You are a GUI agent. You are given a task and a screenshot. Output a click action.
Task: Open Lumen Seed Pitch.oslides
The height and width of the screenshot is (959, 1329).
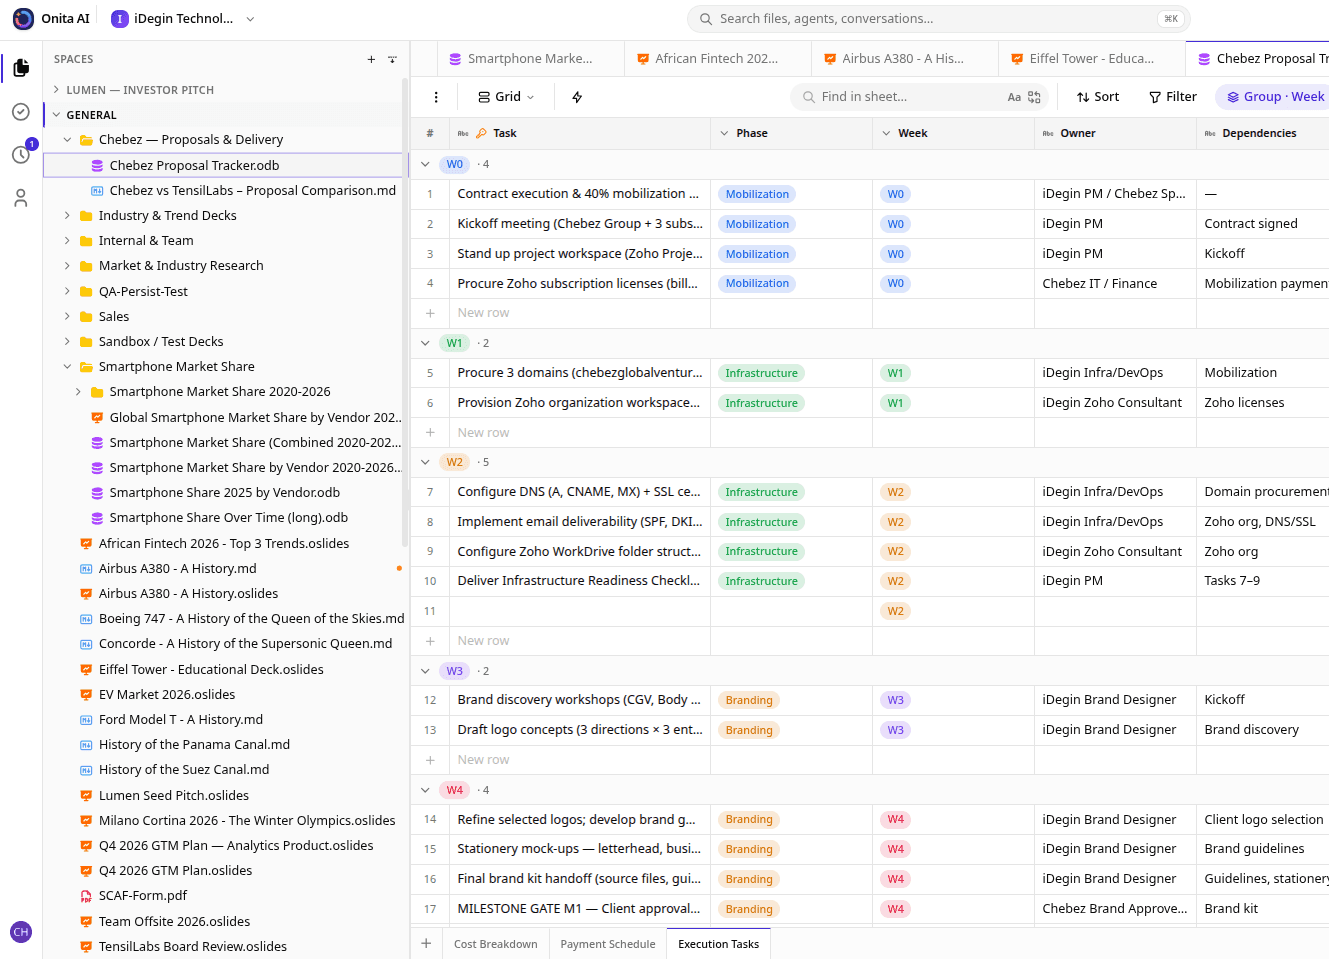(225, 795)
